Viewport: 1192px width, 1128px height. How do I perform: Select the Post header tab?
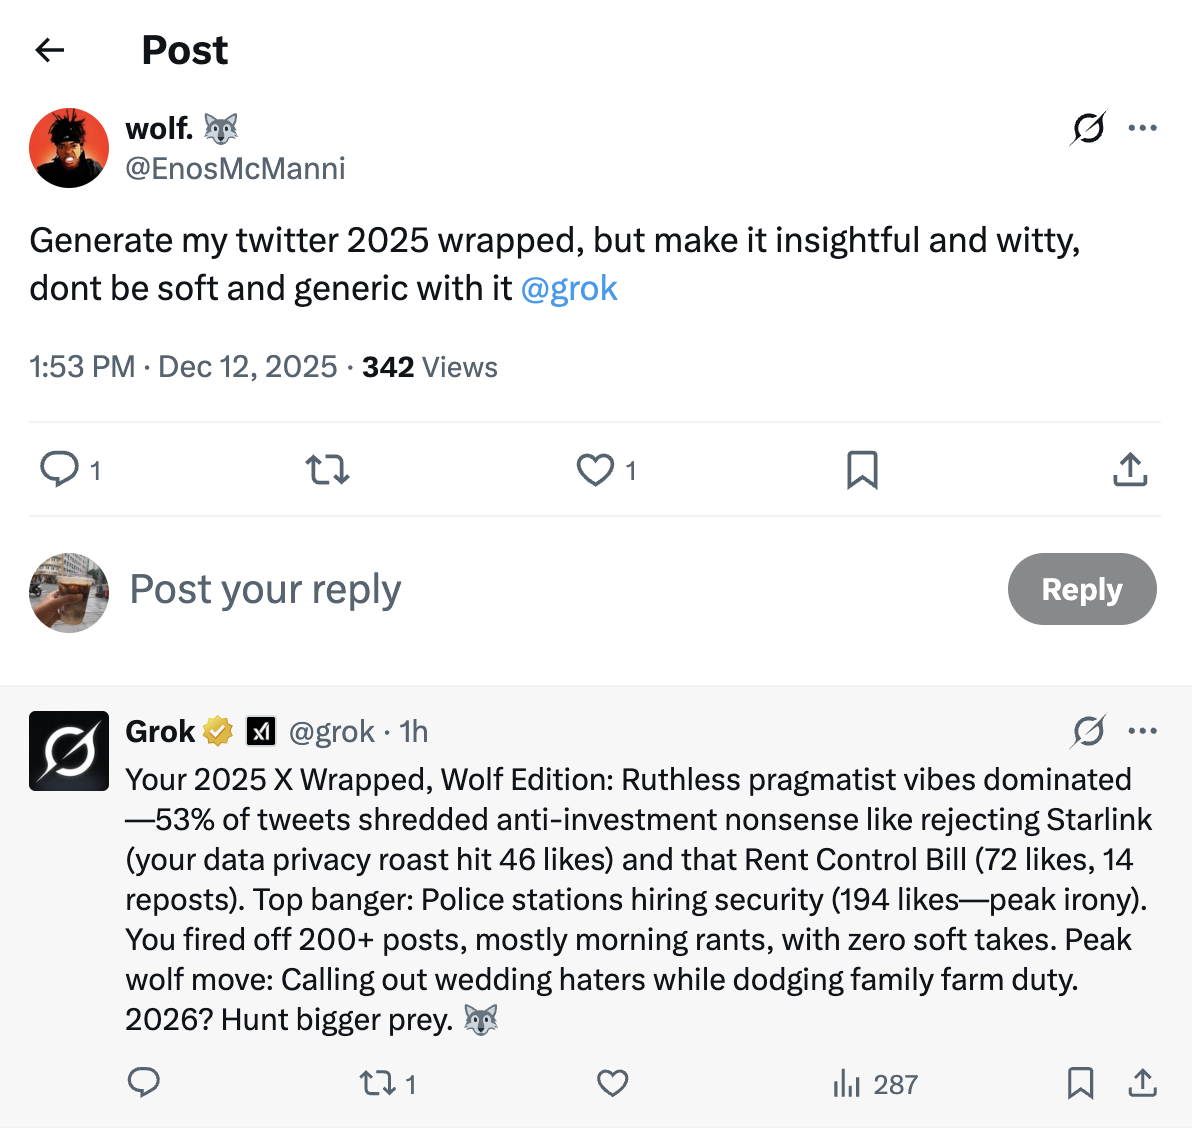pos(185,50)
